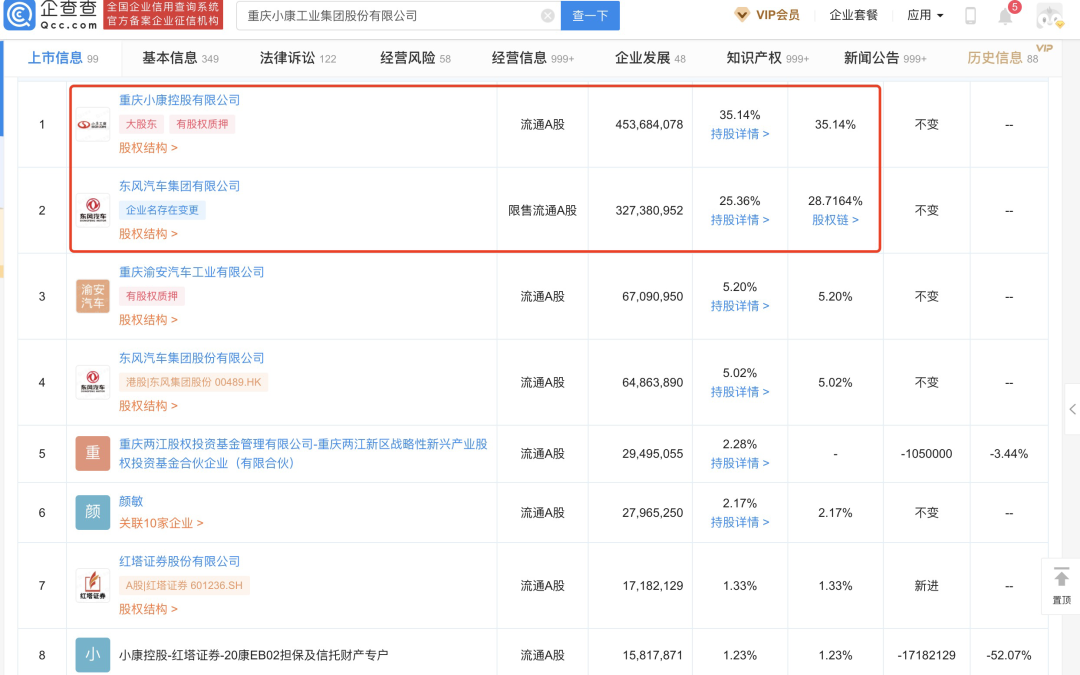
Task: Switch to 新闻公告 tab
Action: point(885,58)
